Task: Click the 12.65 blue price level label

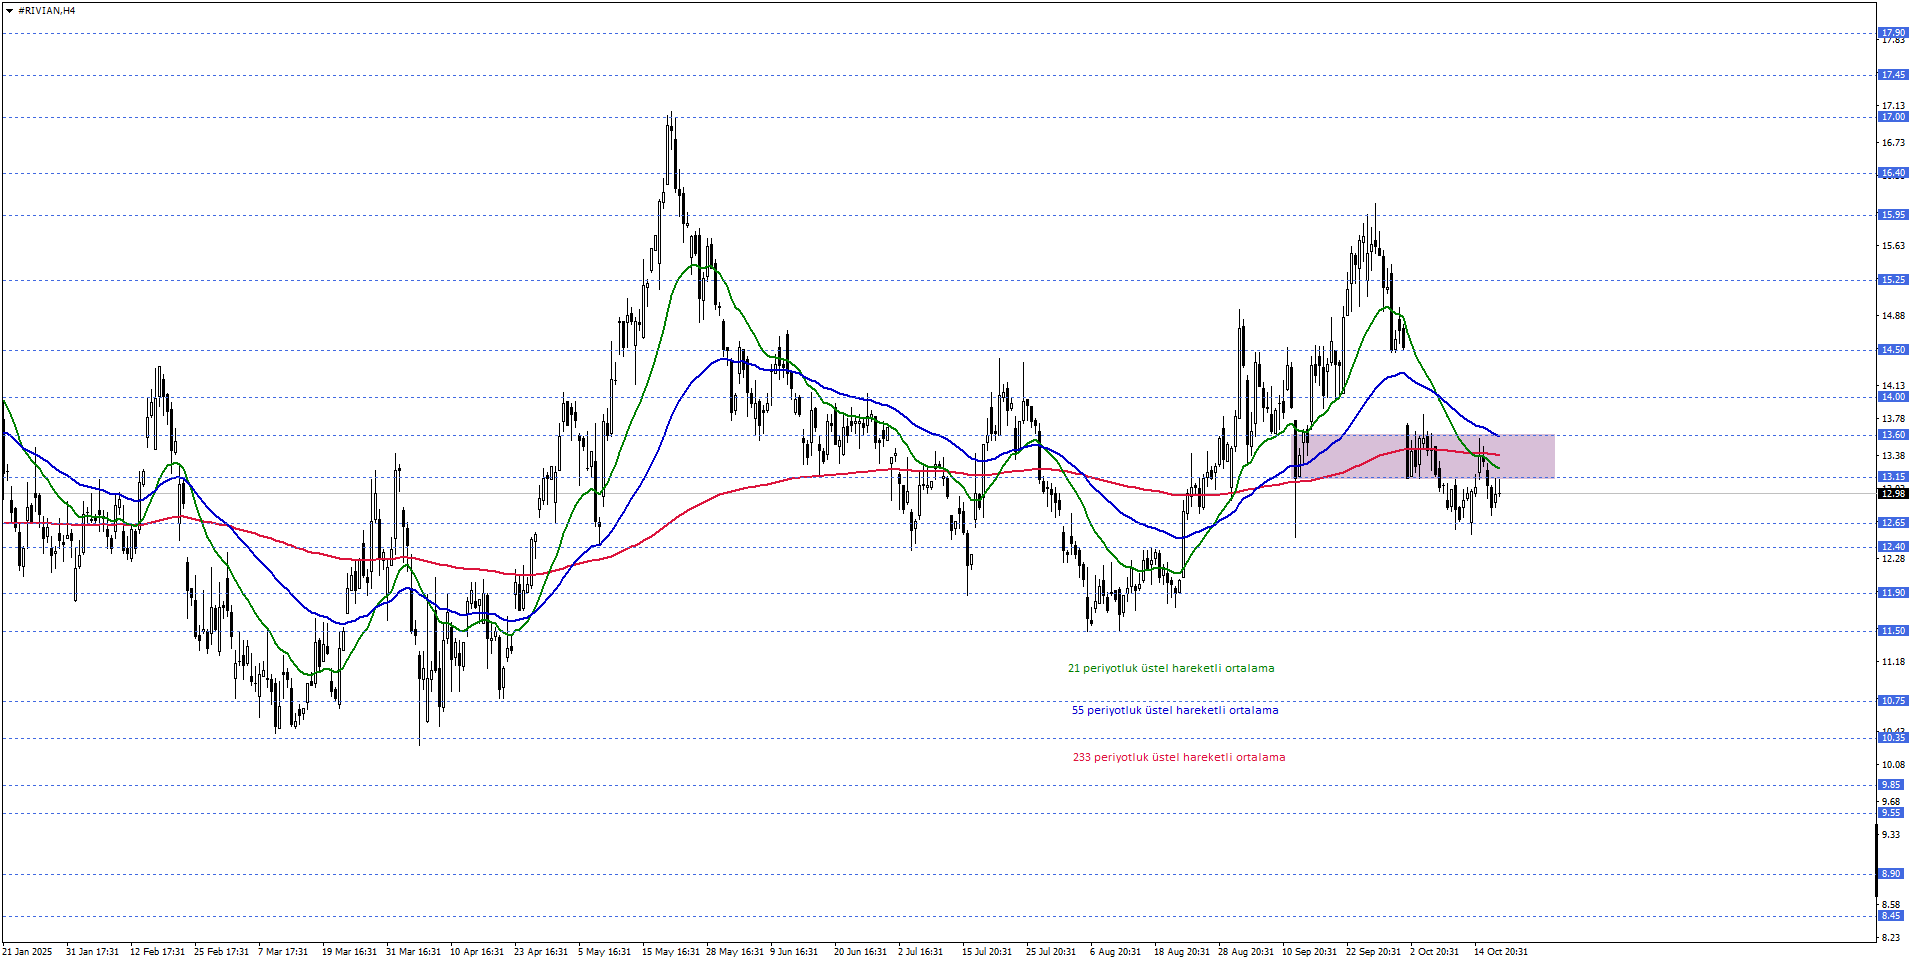Action: click(1892, 523)
